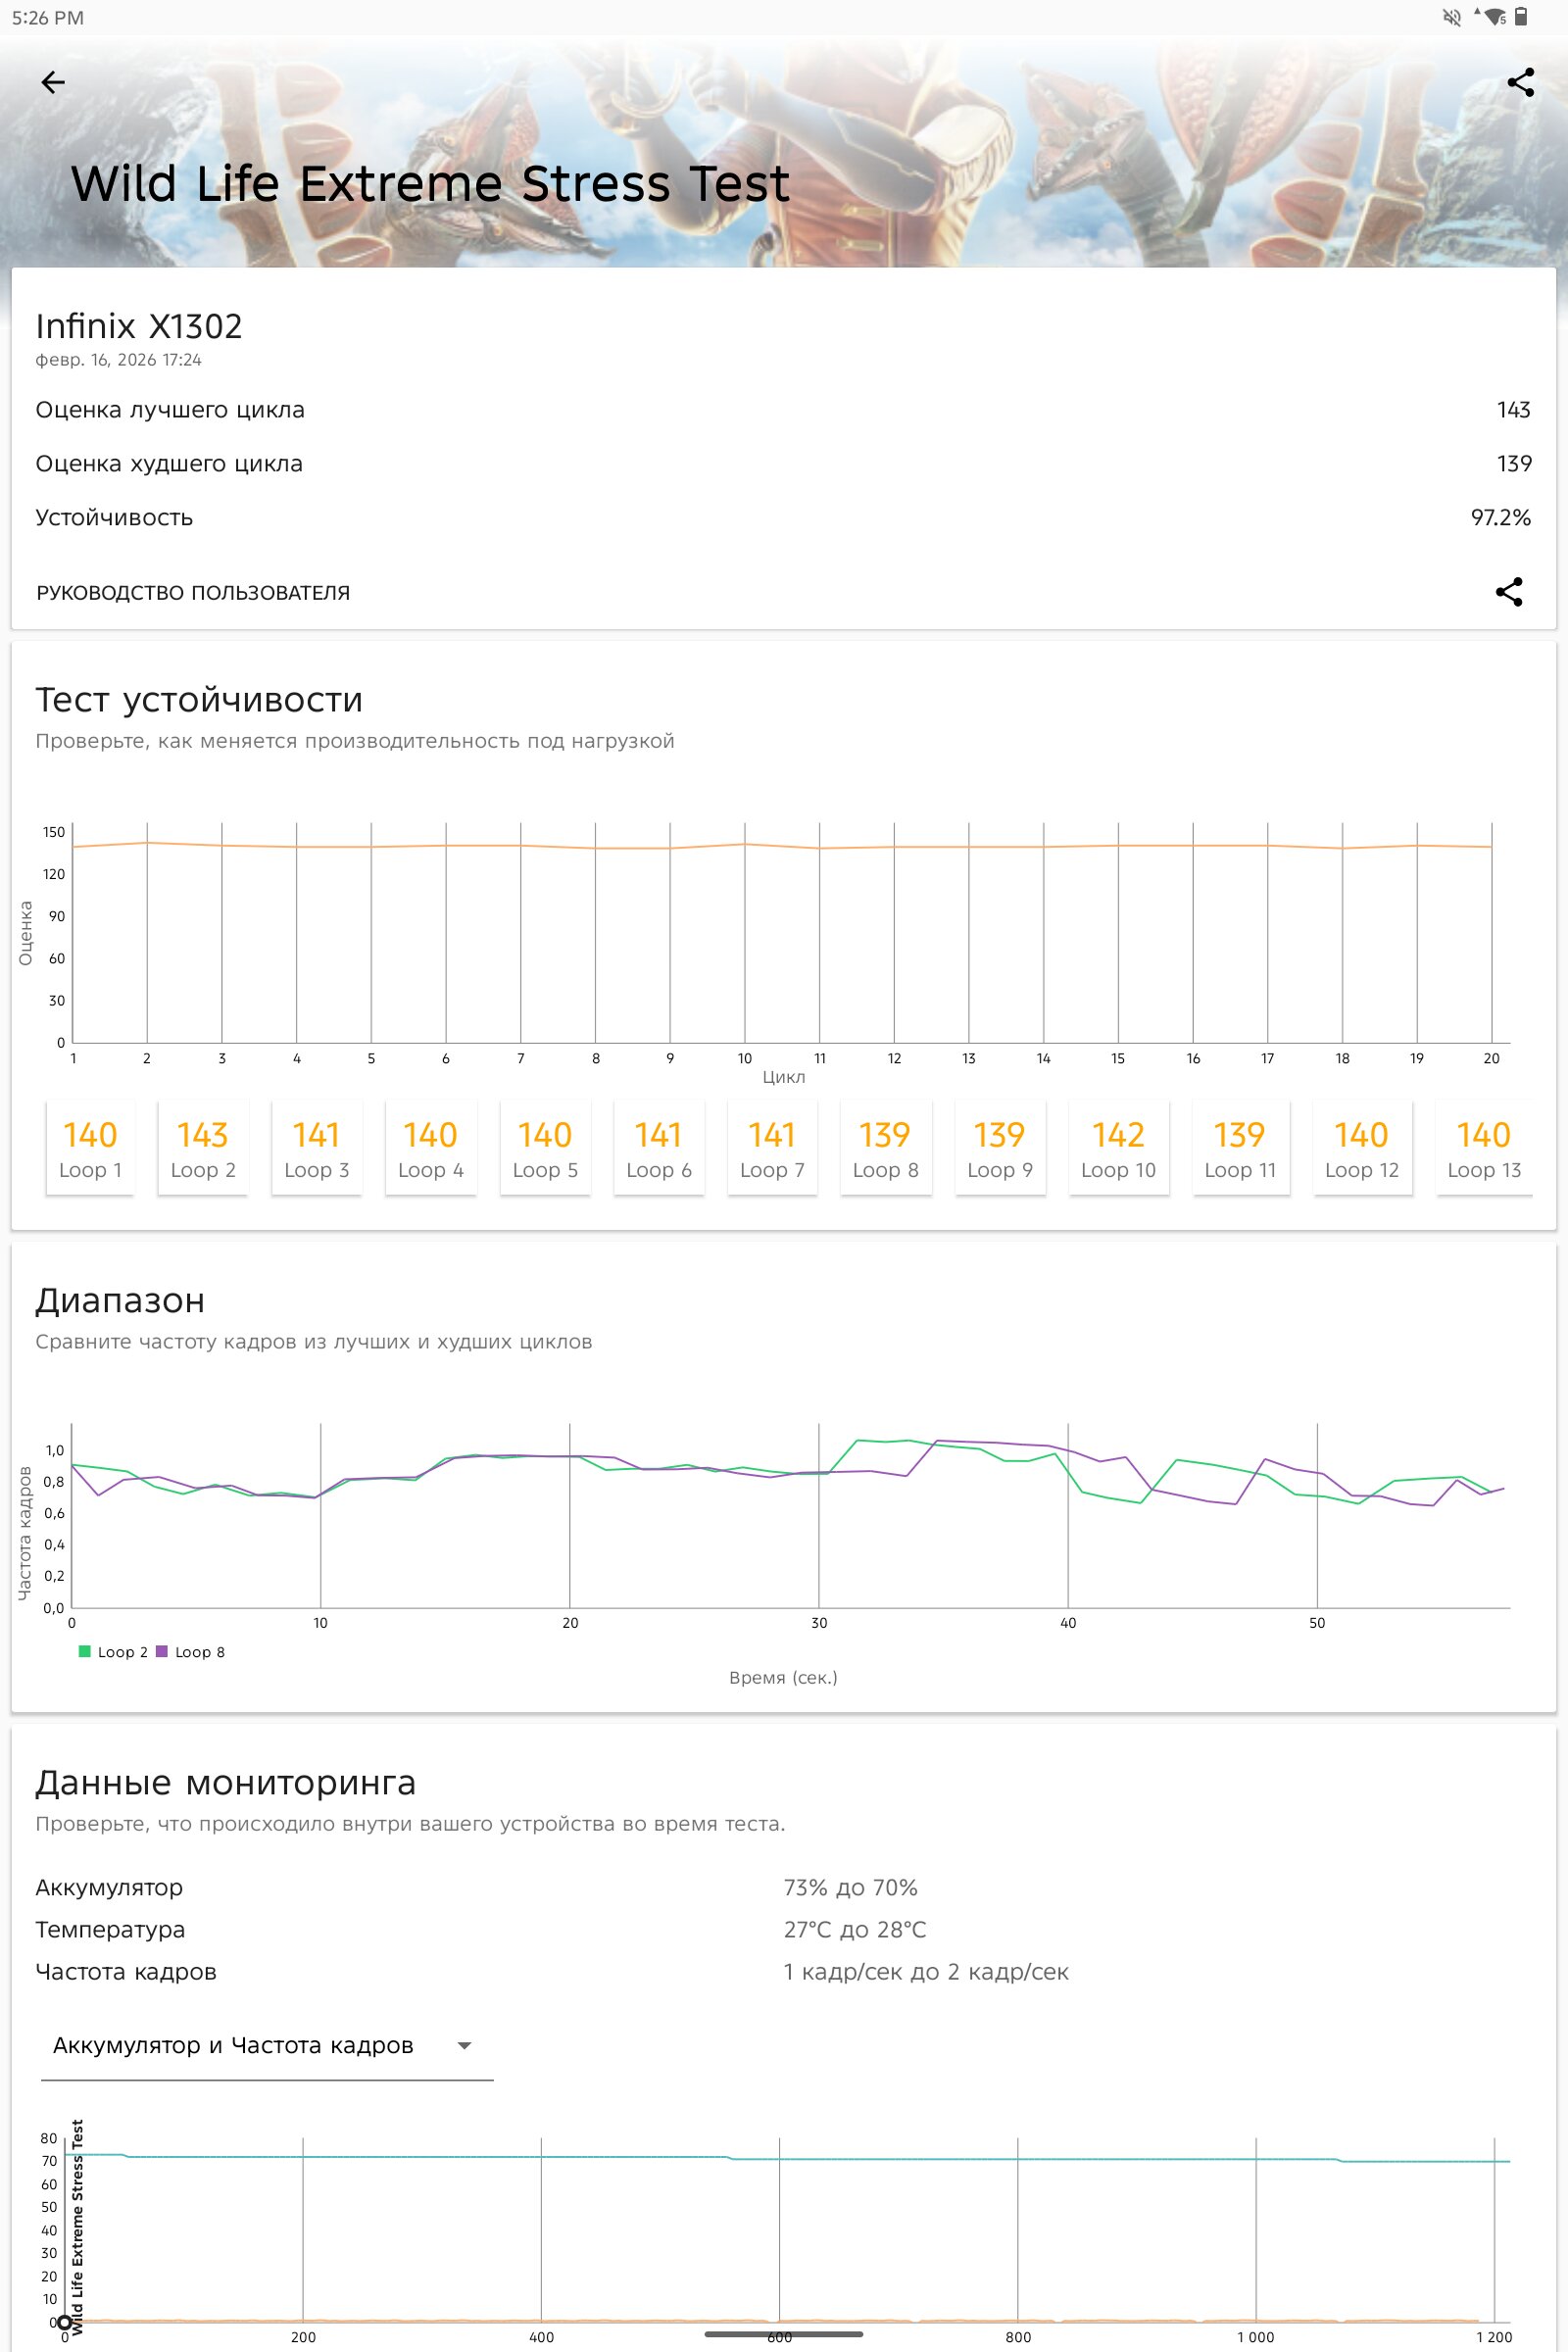Open the user guide link

193,593
